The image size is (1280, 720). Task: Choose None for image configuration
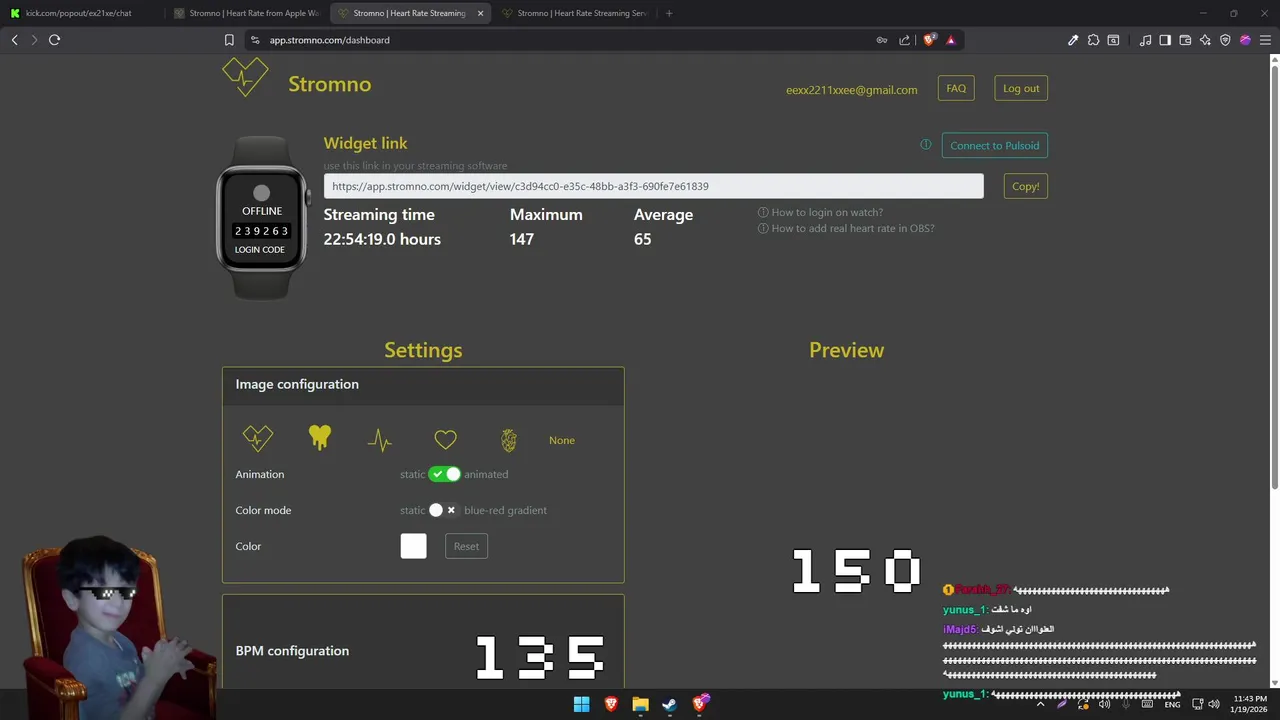[562, 440]
